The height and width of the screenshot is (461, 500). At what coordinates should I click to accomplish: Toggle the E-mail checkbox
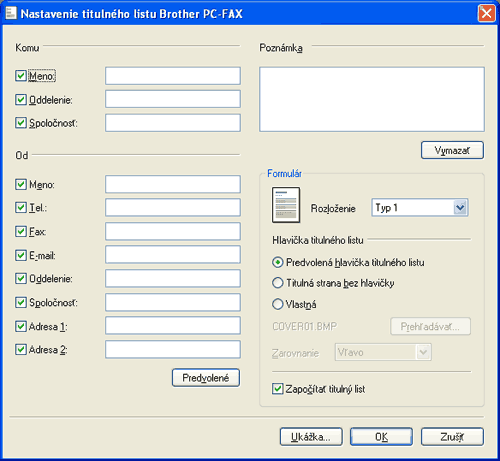pos(21,255)
